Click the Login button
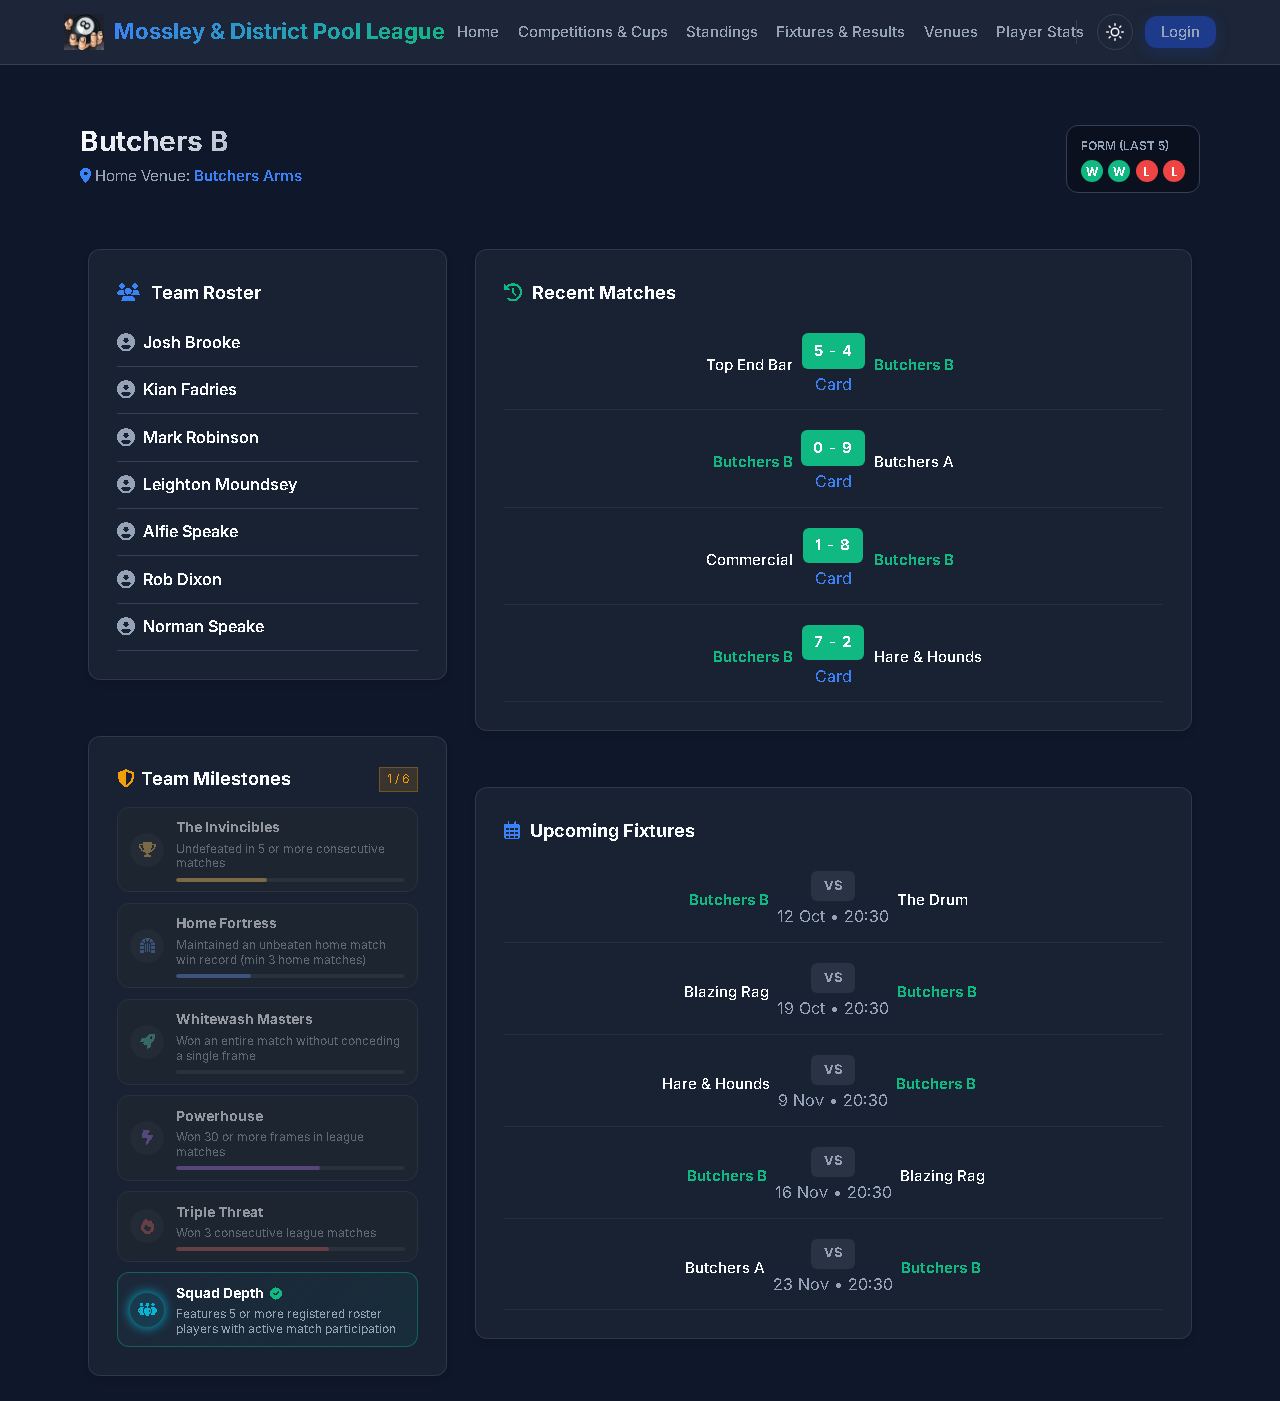The width and height of the screenshot is (1280, 1401). point(1180,32)
